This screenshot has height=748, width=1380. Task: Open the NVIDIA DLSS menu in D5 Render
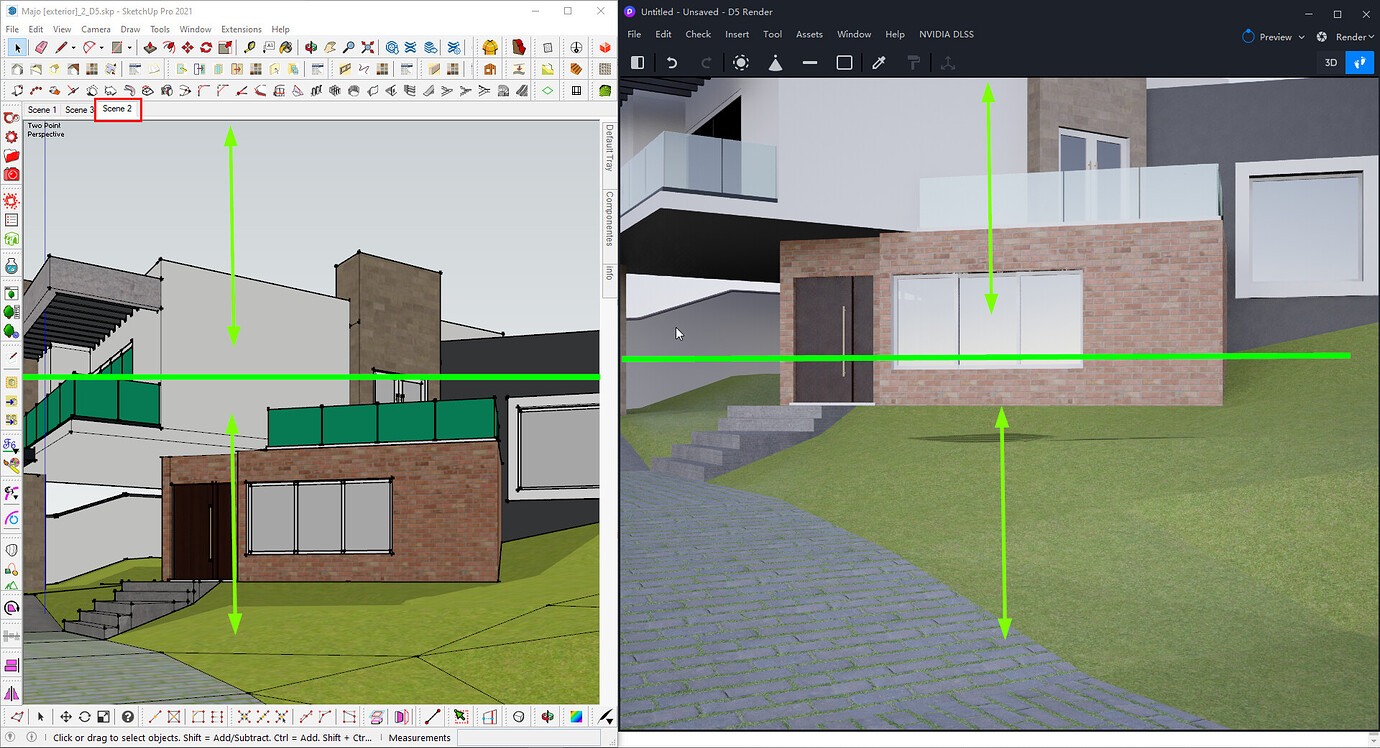click(x=946, y=33)
